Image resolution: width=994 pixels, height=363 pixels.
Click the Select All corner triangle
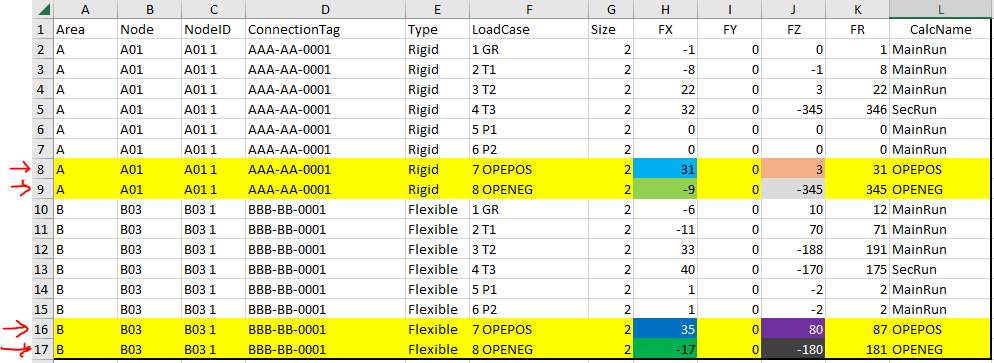coord(43,10)
